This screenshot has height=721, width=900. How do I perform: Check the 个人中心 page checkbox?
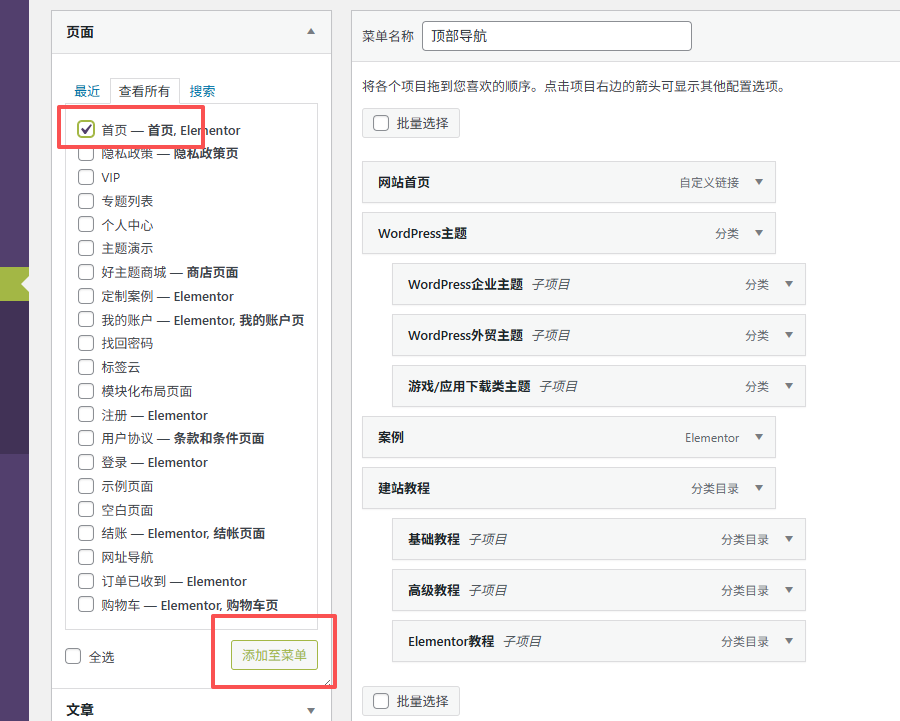coord(86,224)
